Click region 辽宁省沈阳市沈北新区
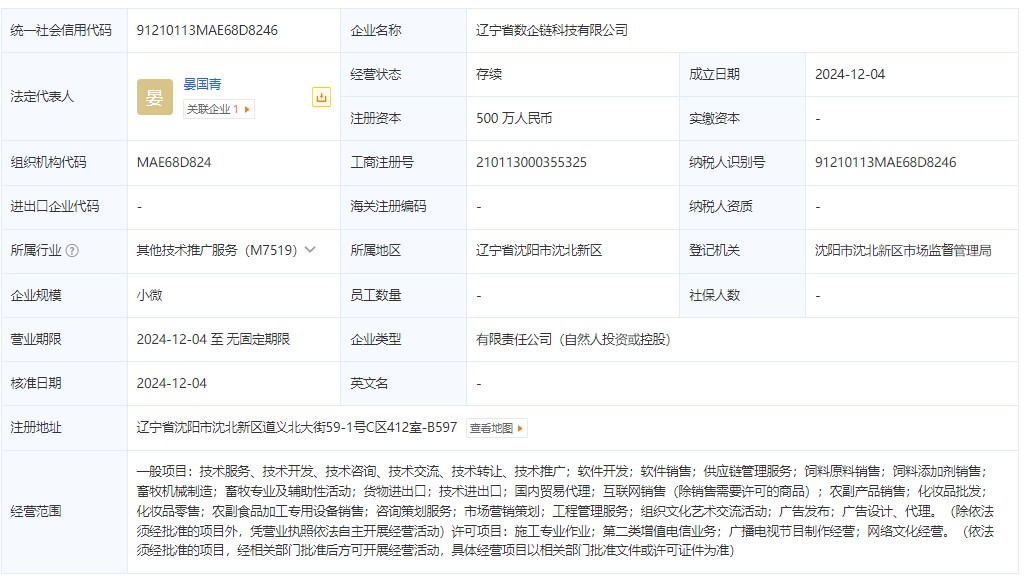The image size is (1024, 579). point(539,251)
